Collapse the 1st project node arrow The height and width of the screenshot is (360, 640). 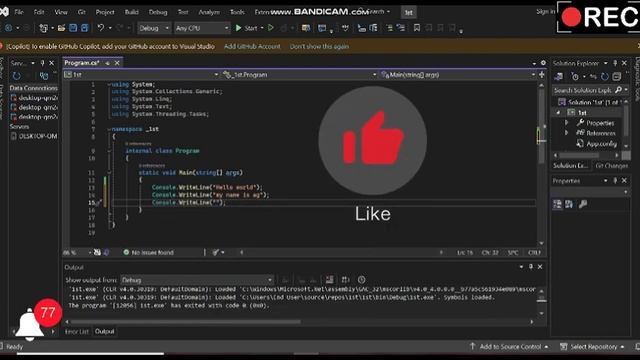pyautogui.click(x=558, y=113)
